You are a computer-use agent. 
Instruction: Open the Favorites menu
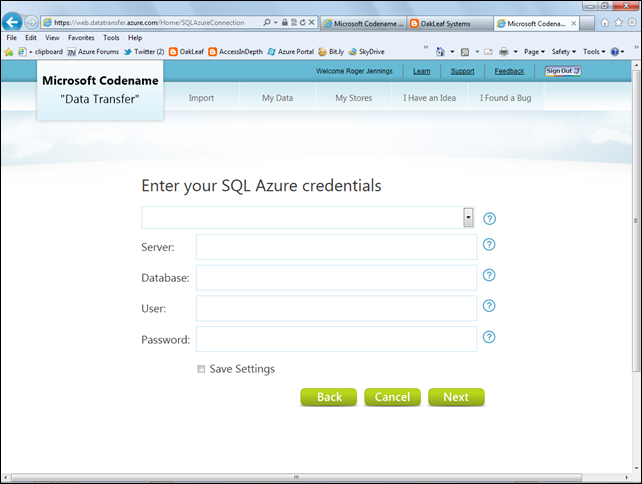(81, 37)
